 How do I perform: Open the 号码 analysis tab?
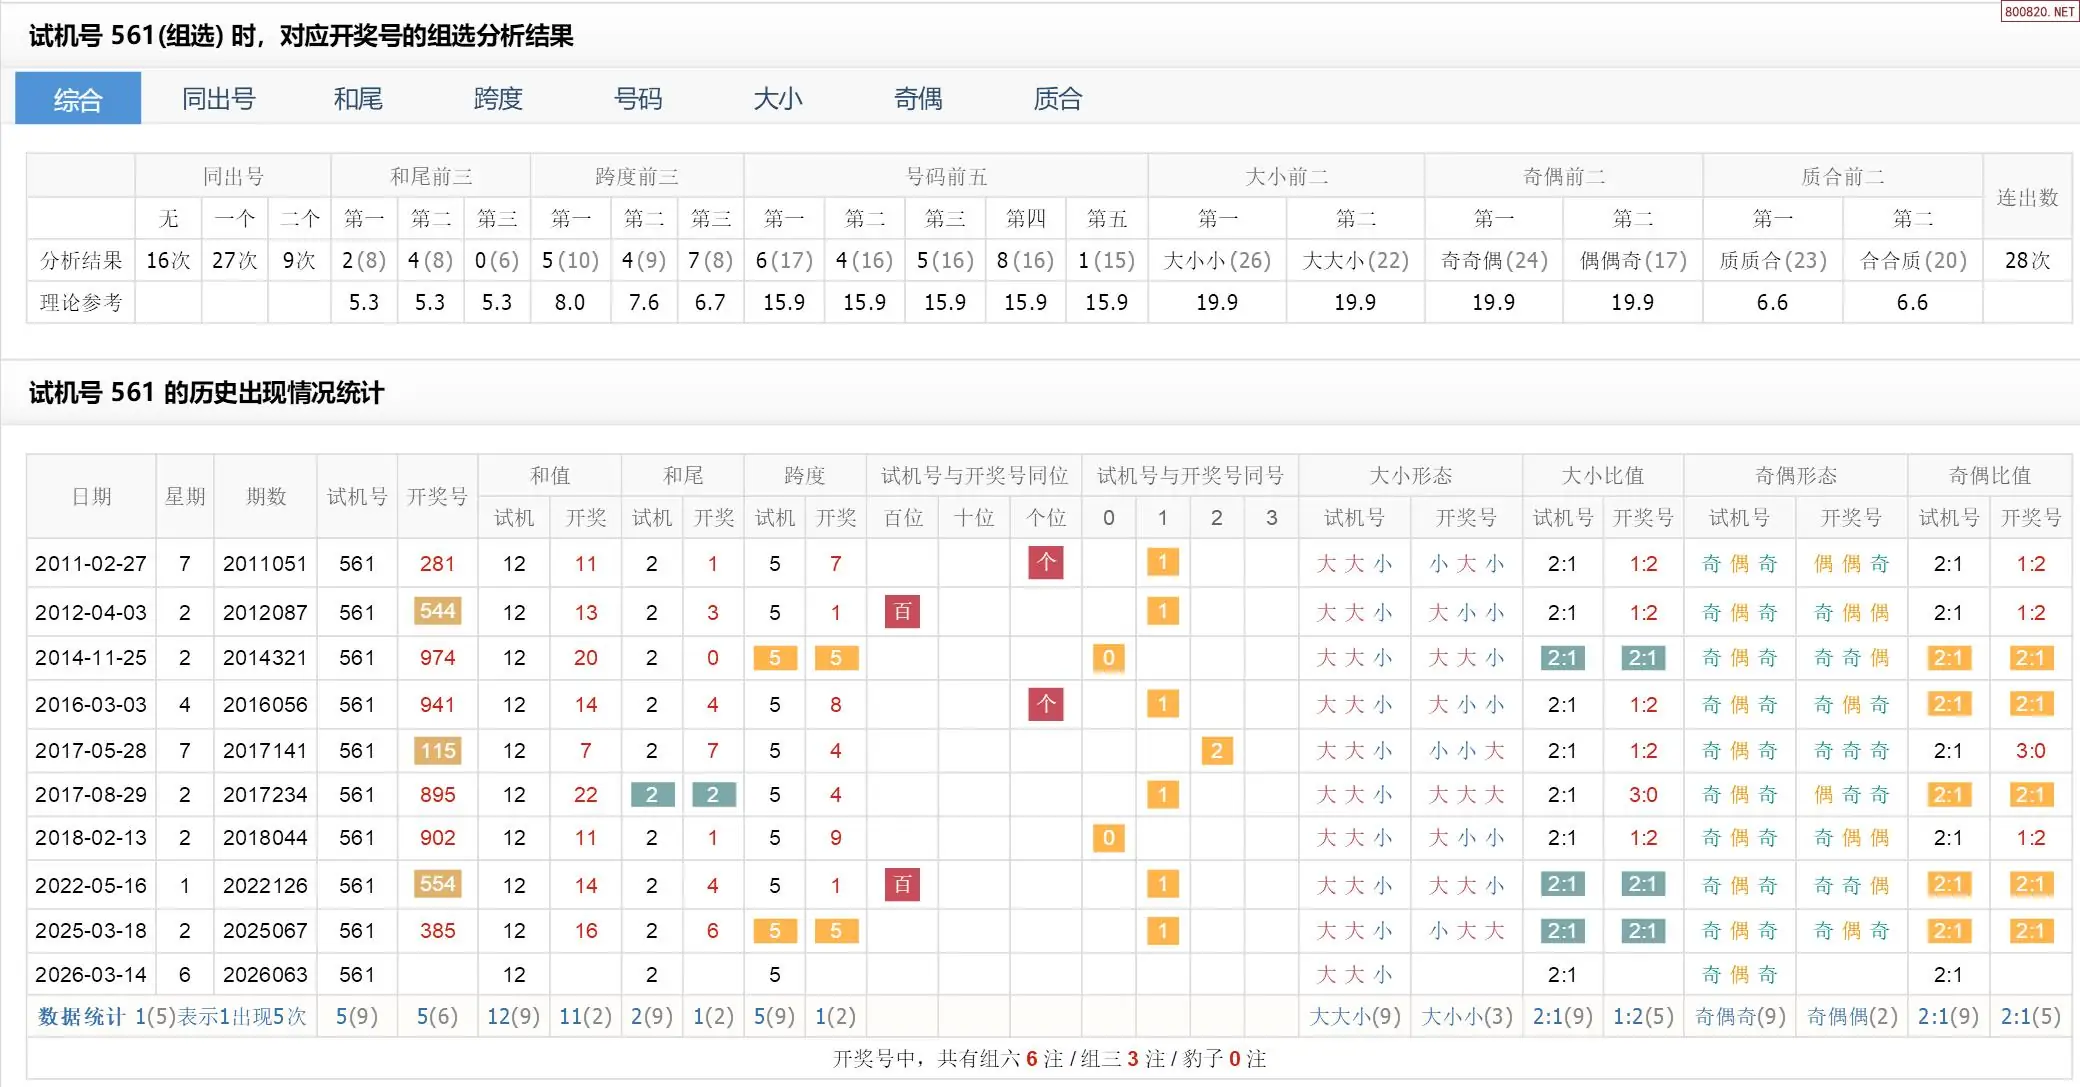pyautogui.click(x=638, y=99)
